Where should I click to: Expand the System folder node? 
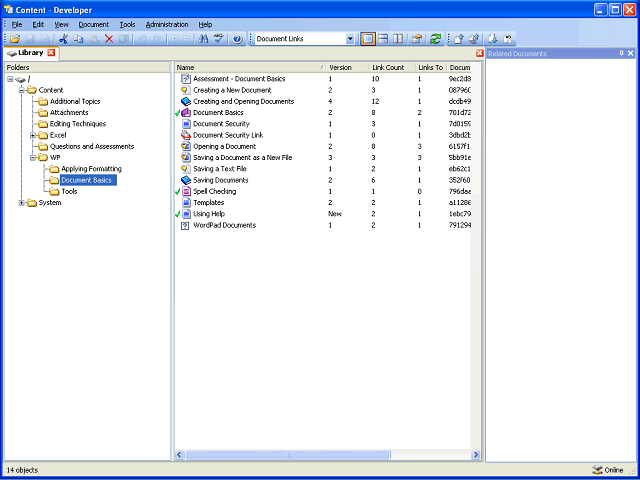click(x=22, y=203)
